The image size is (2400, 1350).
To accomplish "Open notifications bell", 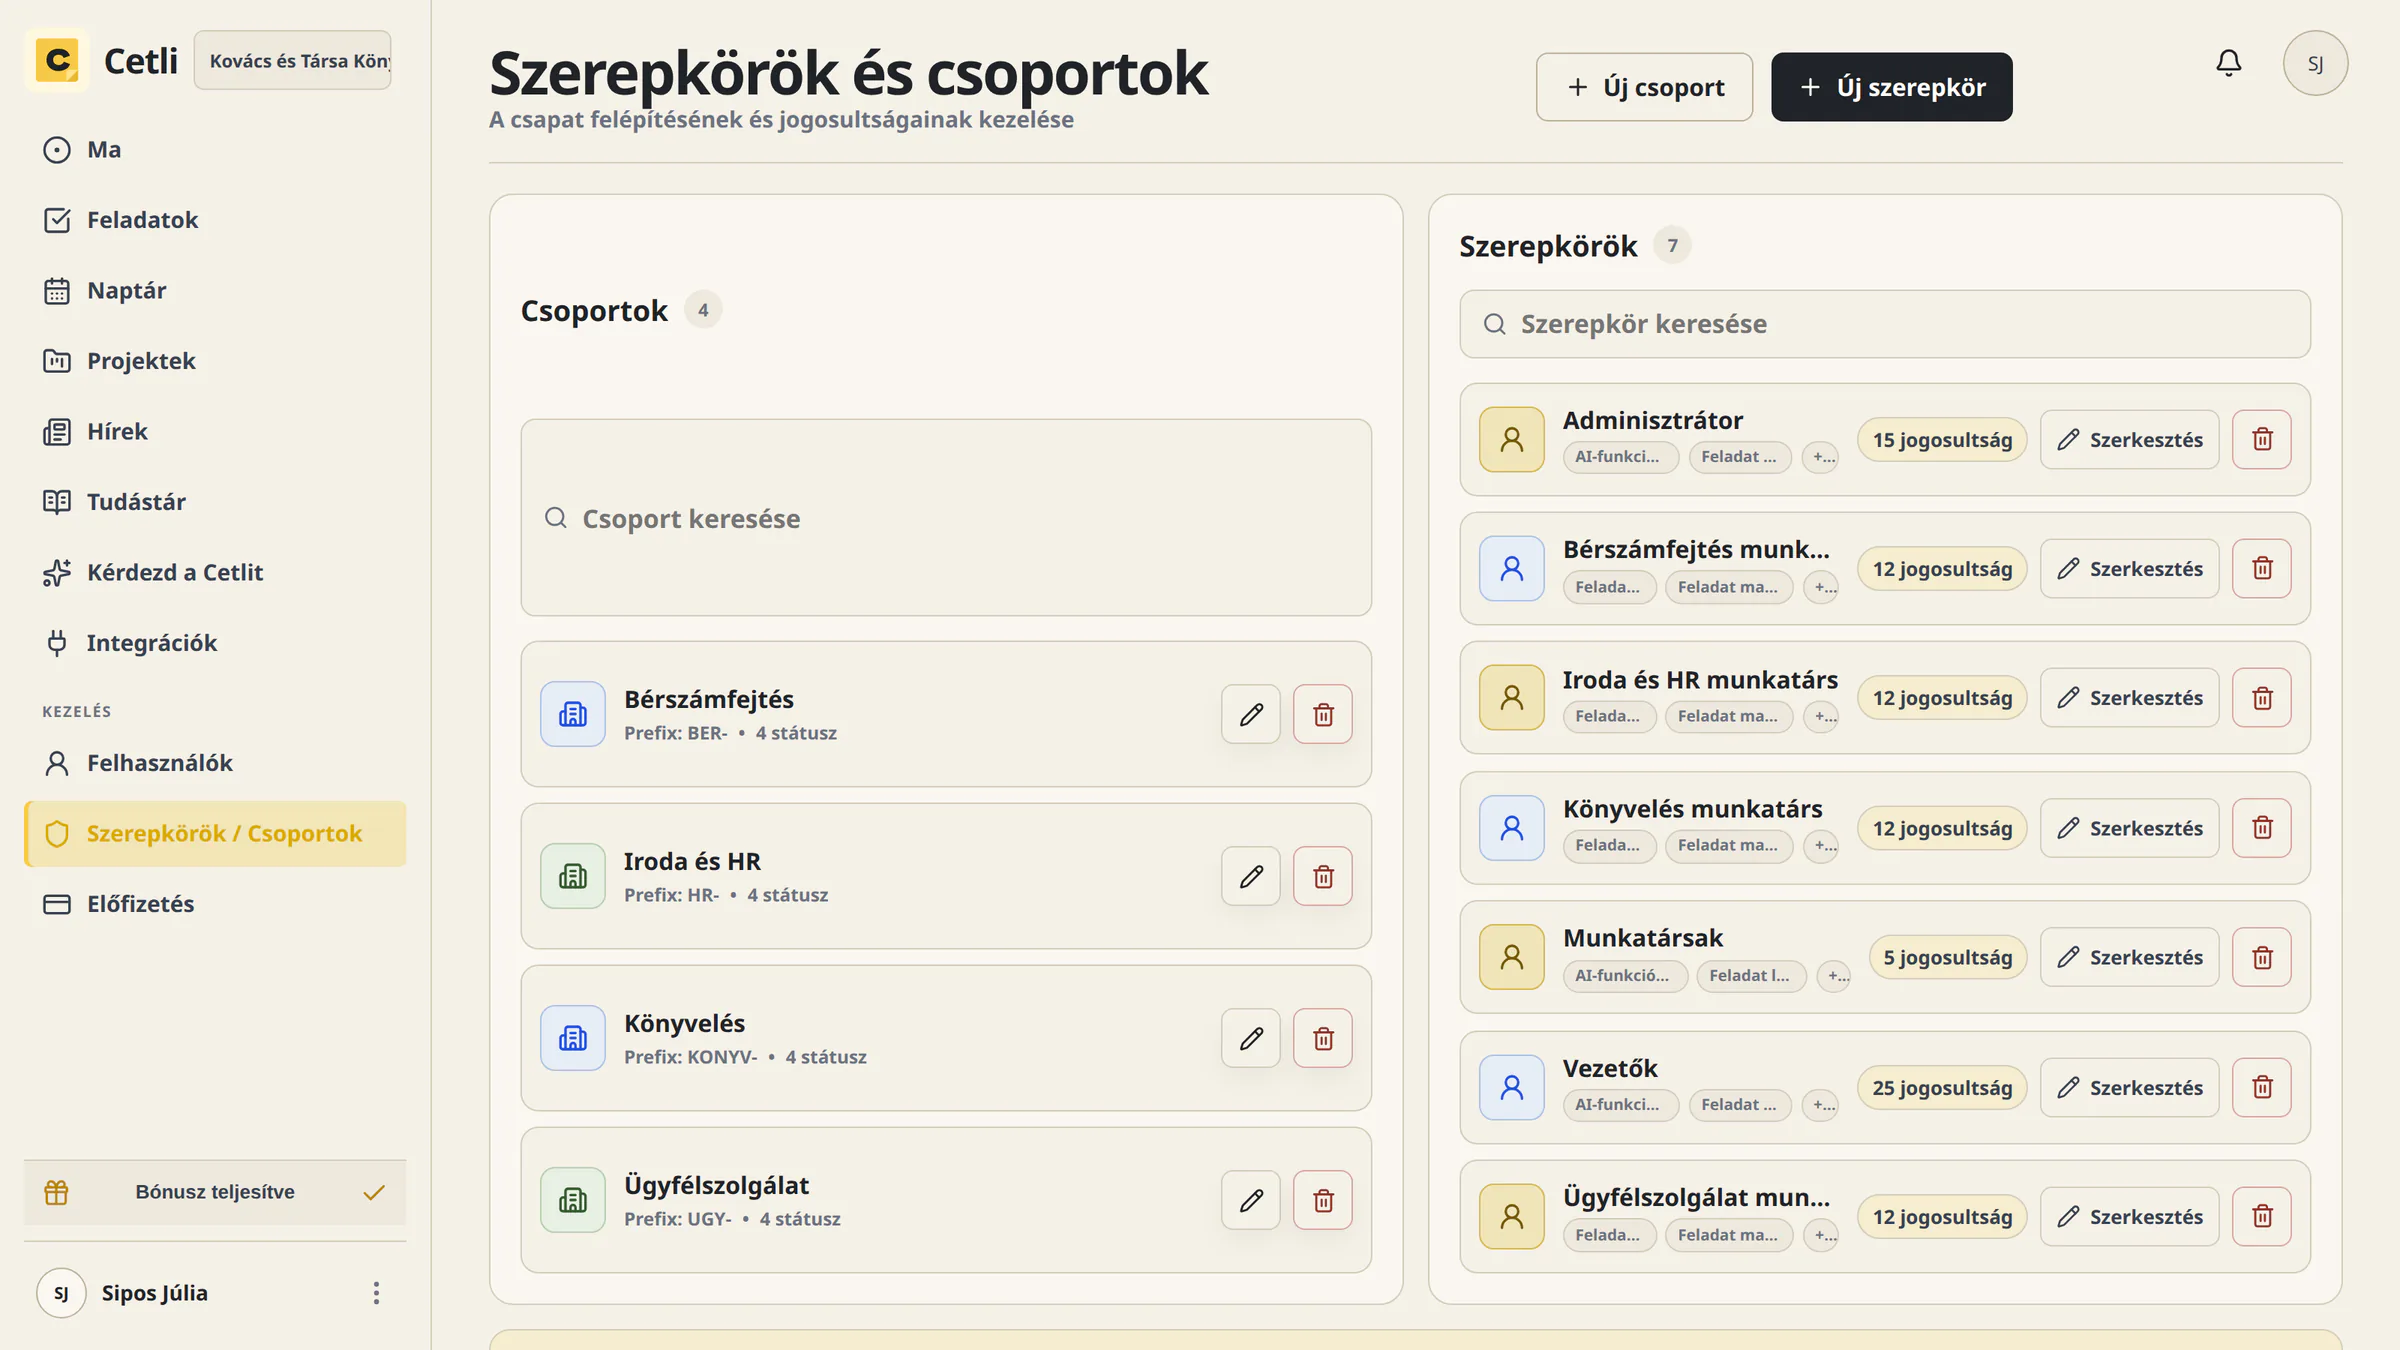I will [x=2228, y=63].
